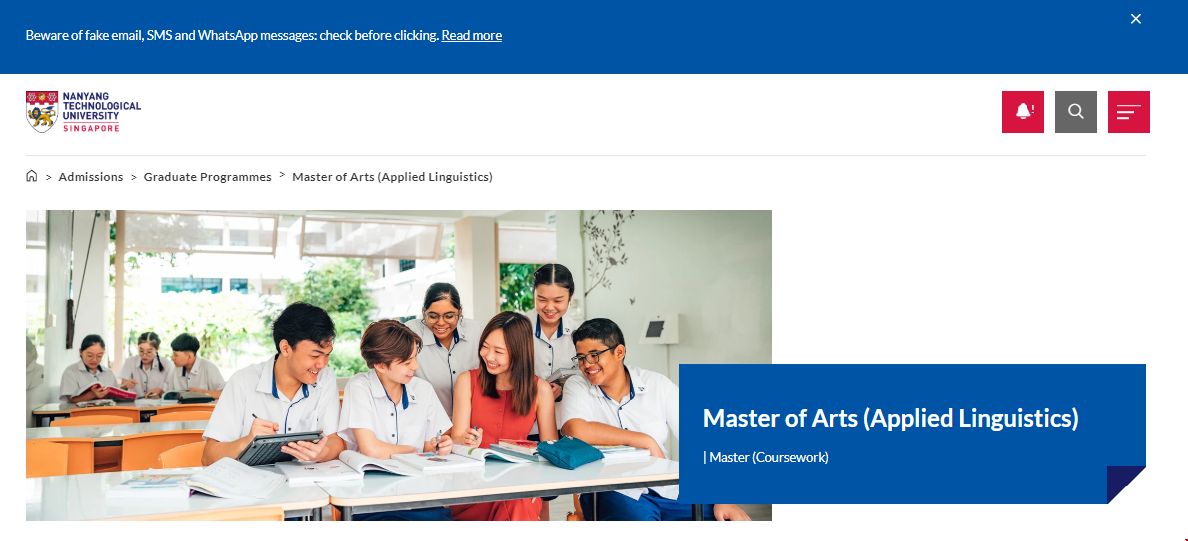Screen dimensions: 1188x541
Task: Go to home via breadcrumb house icon
Action: [x=32, y=176]
